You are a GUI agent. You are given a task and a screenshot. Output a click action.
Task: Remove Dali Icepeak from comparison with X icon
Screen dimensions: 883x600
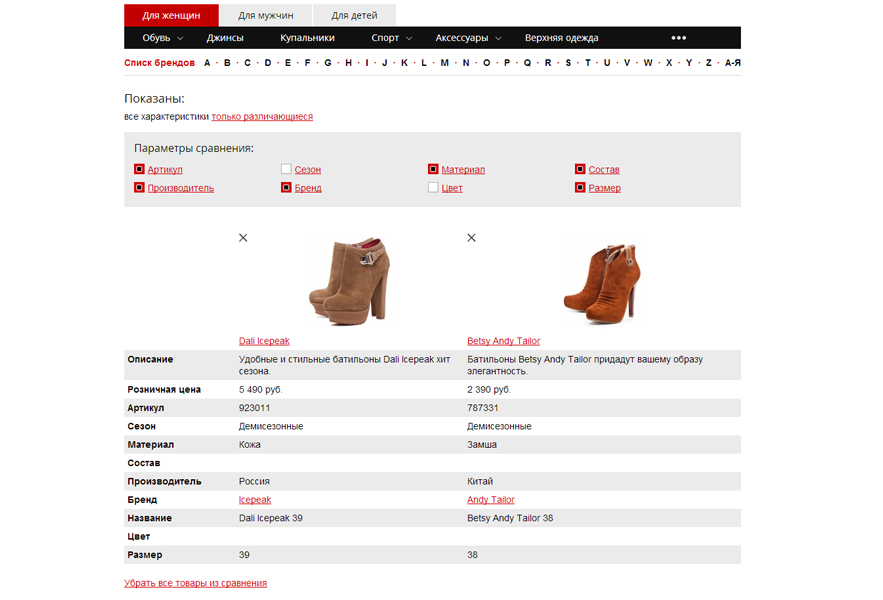[x=243, y=238]
